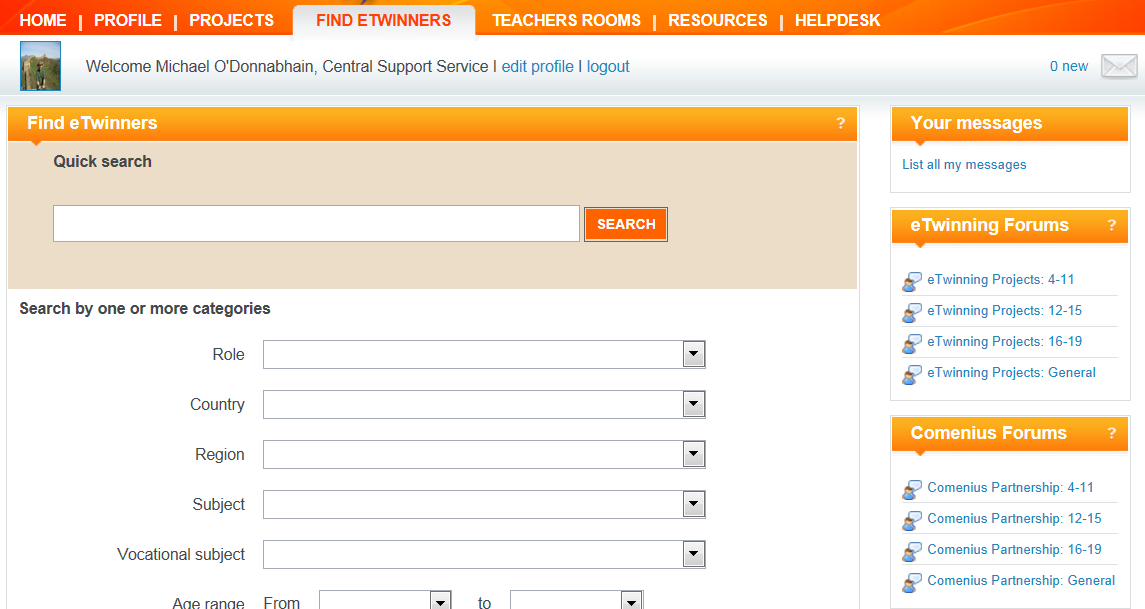Click the forum icon beside Comenius Partnership: 16-19
Viewport: 1145px width, 609px height.
912,551
